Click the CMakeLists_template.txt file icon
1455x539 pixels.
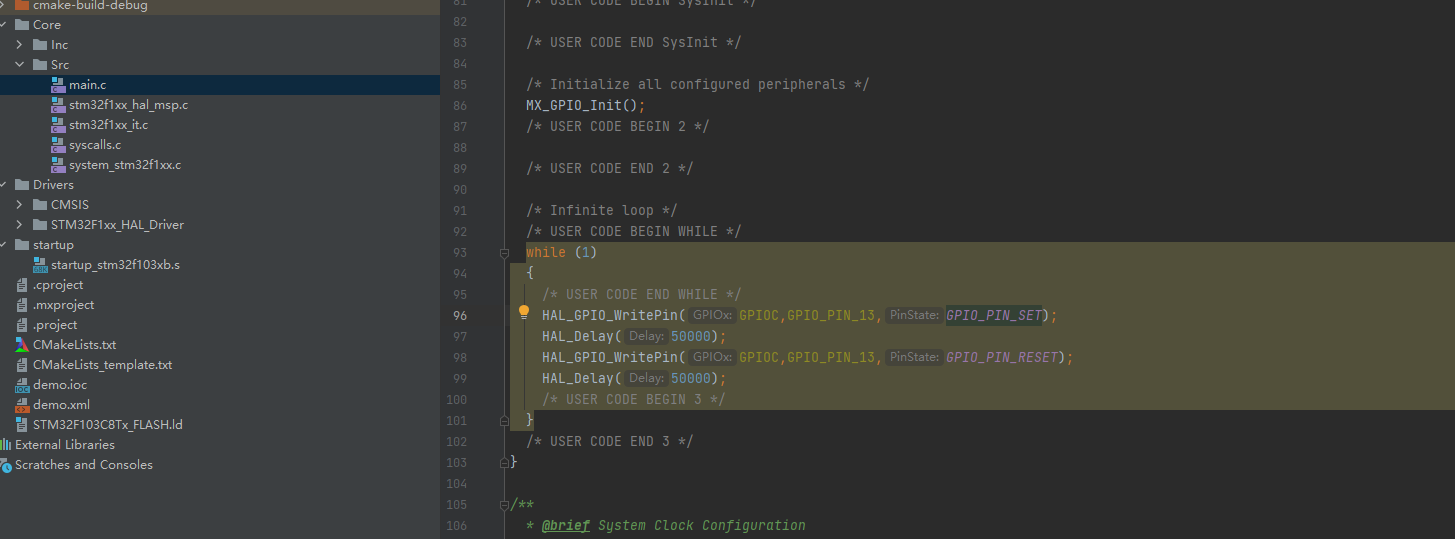22,365
